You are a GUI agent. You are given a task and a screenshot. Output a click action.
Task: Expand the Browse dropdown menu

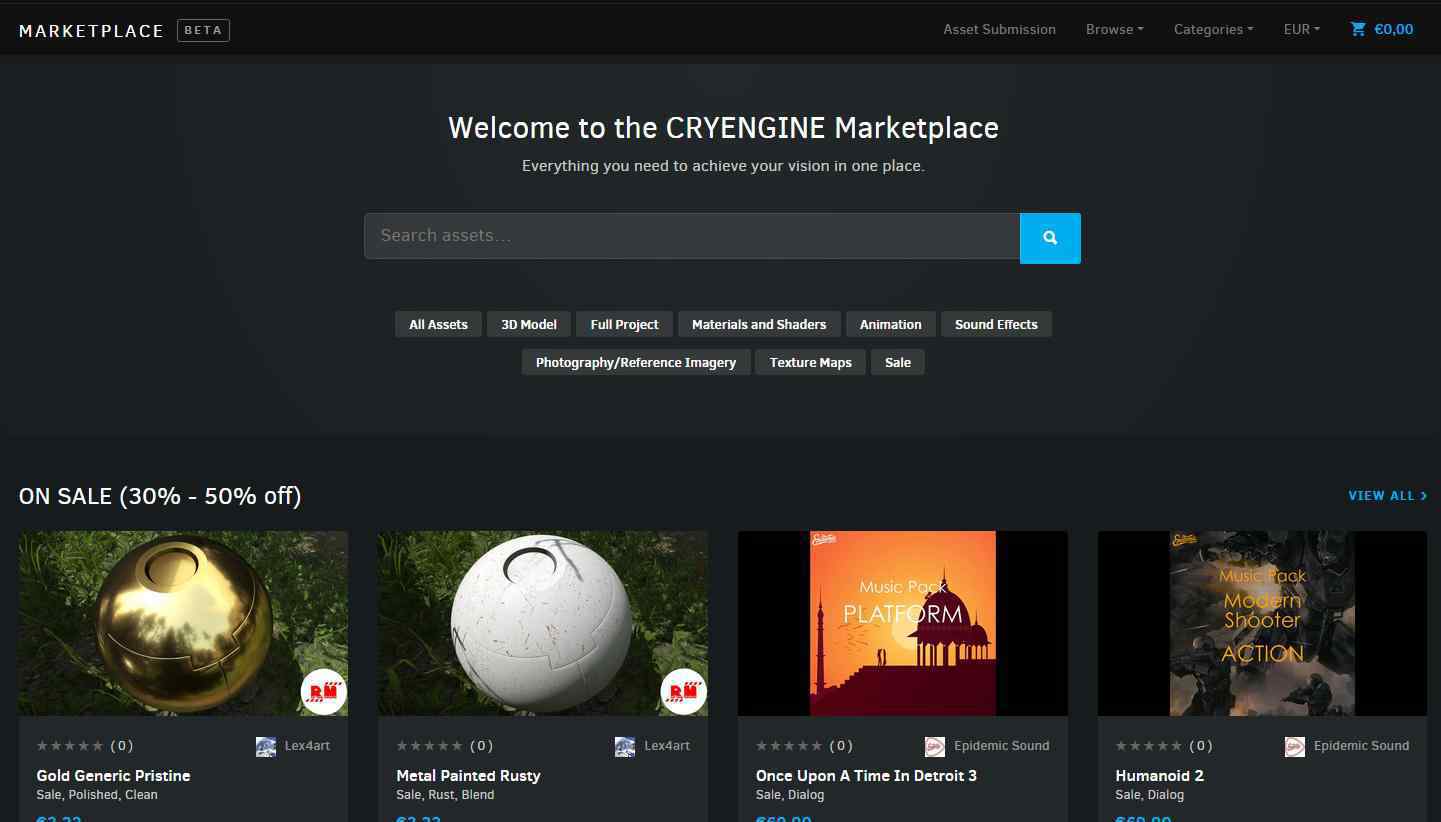click(x=1114, y=29)
